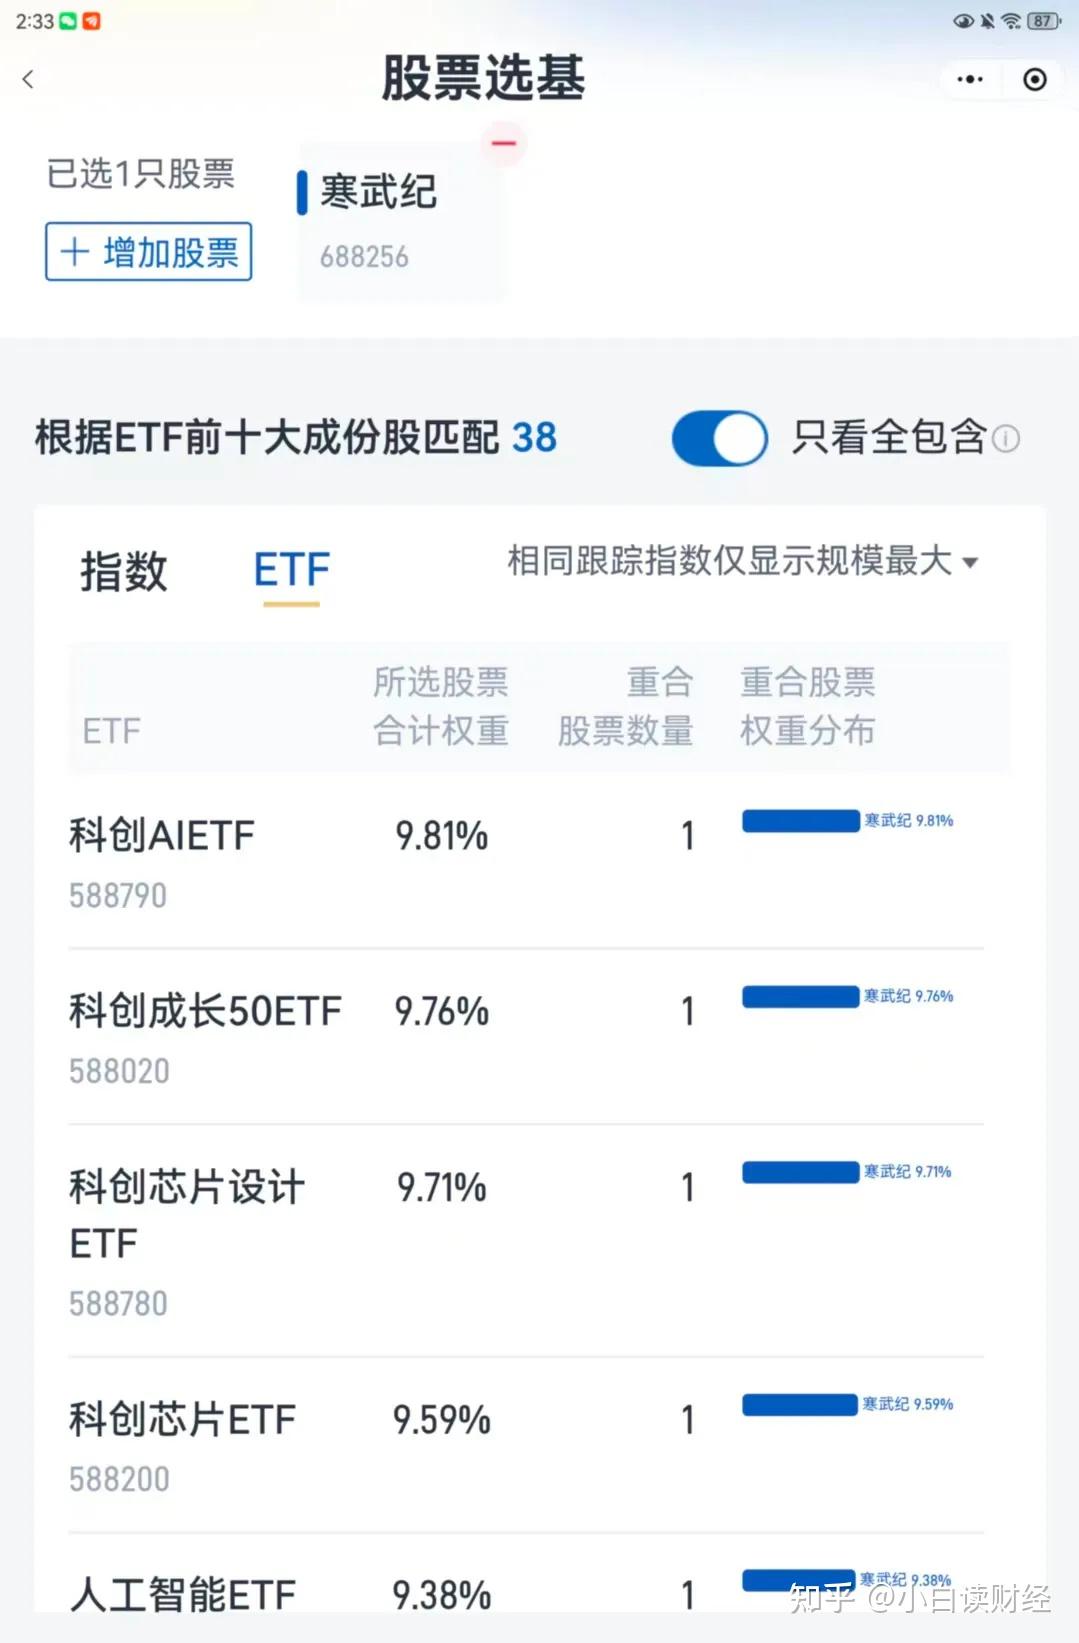The height and width of the screenshot is (1643, 1079).
Task: Open the 科创芯片设计ETF 588780 row
Action: click(187, 1240)
